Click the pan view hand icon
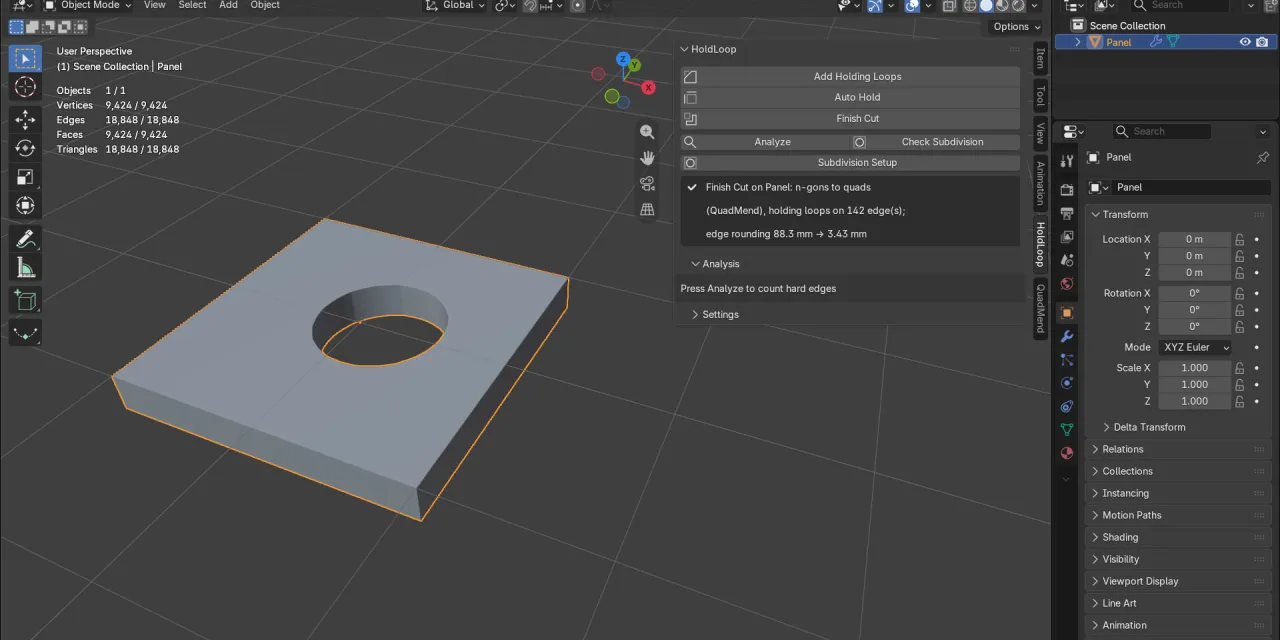This screenshot has width=1280, height=640. (648, 158)
